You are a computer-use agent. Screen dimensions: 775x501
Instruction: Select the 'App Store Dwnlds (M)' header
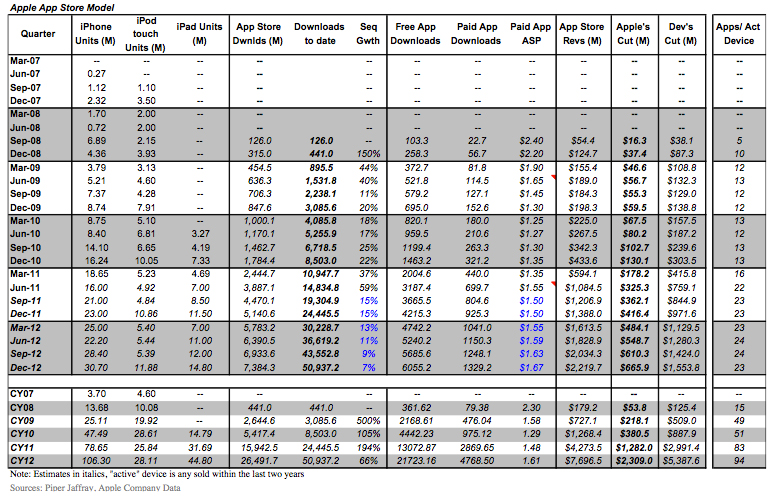(258, 34)
